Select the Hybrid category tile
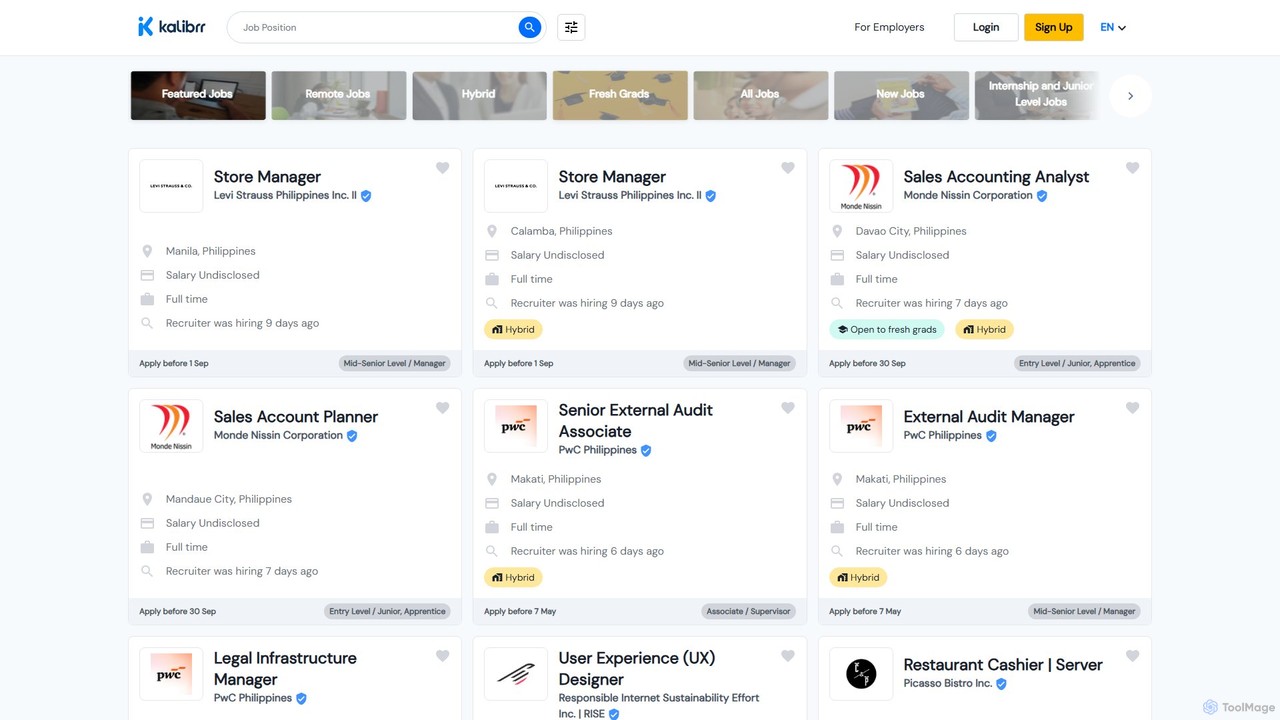Image resolution: width=1280 pixels, height=720 pixels. click(480, 95)
